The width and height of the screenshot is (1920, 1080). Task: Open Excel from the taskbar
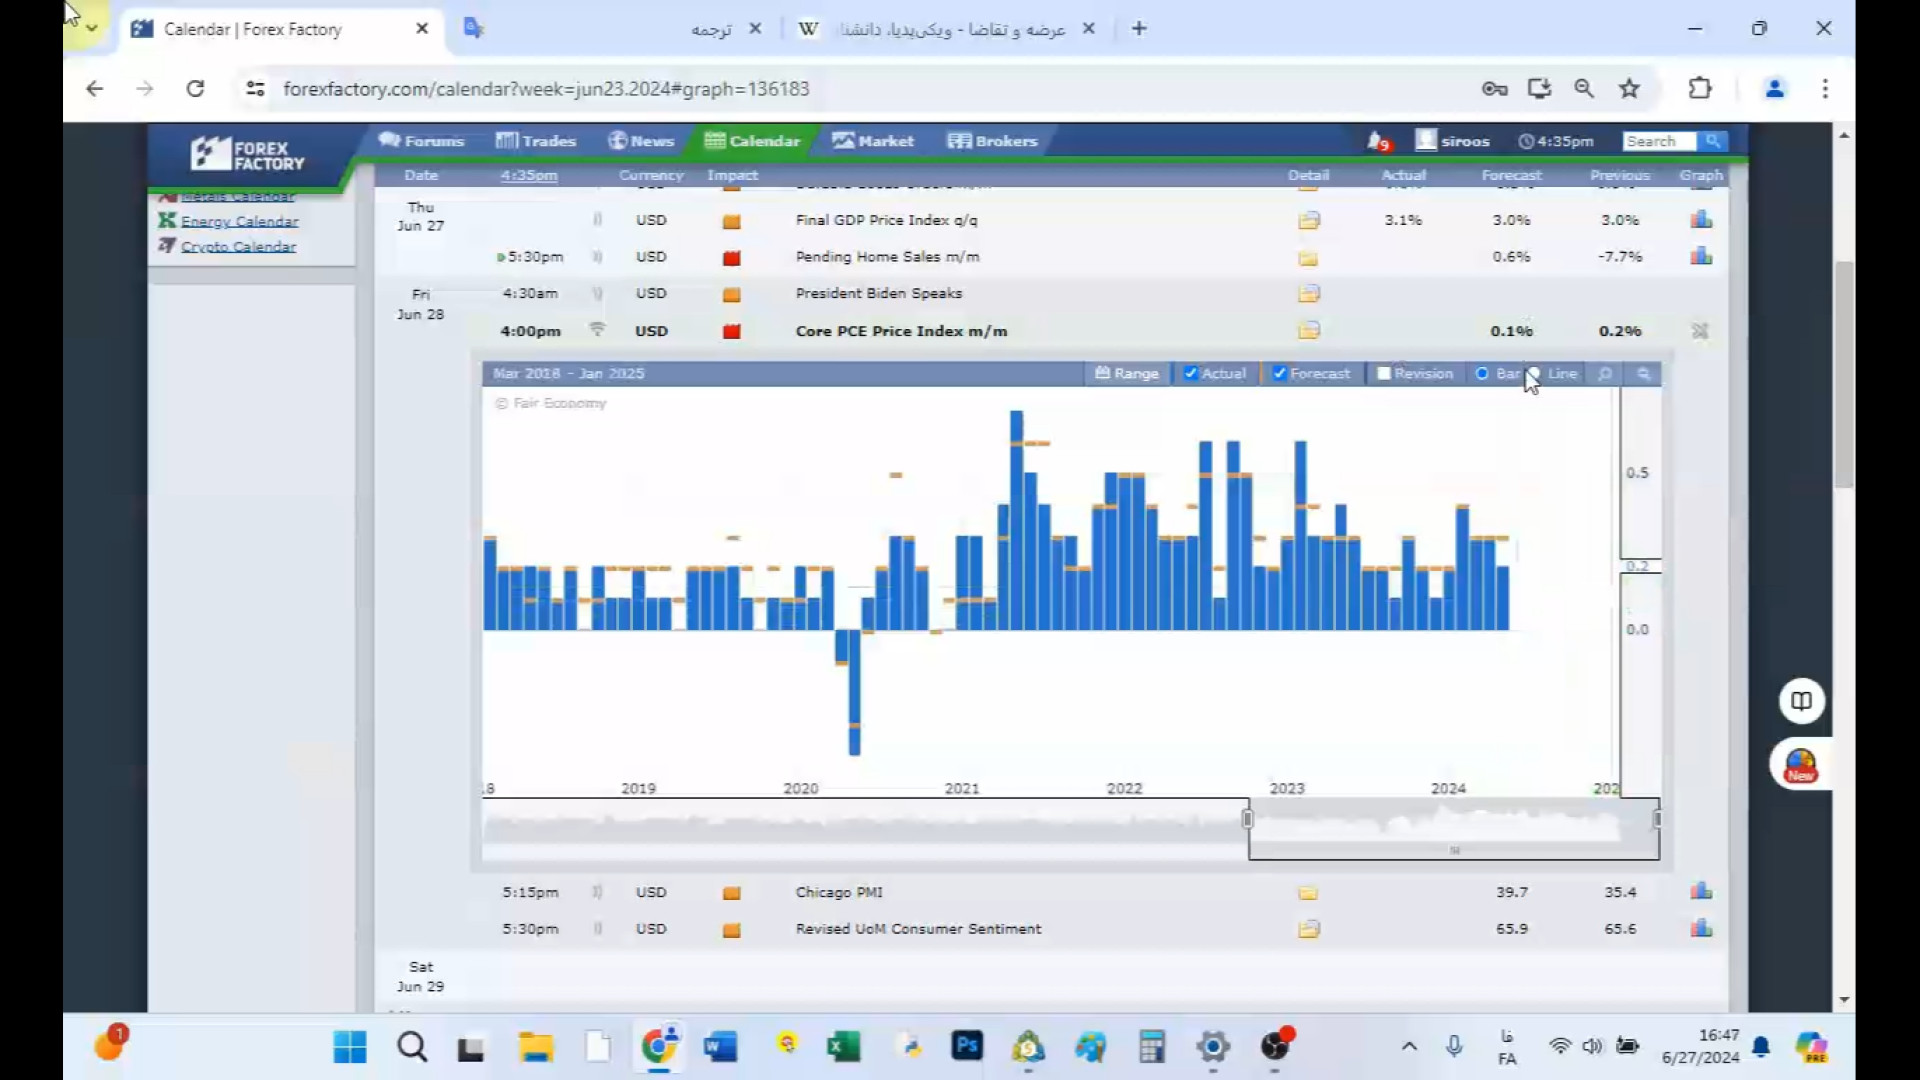[x=844, y=1046]
